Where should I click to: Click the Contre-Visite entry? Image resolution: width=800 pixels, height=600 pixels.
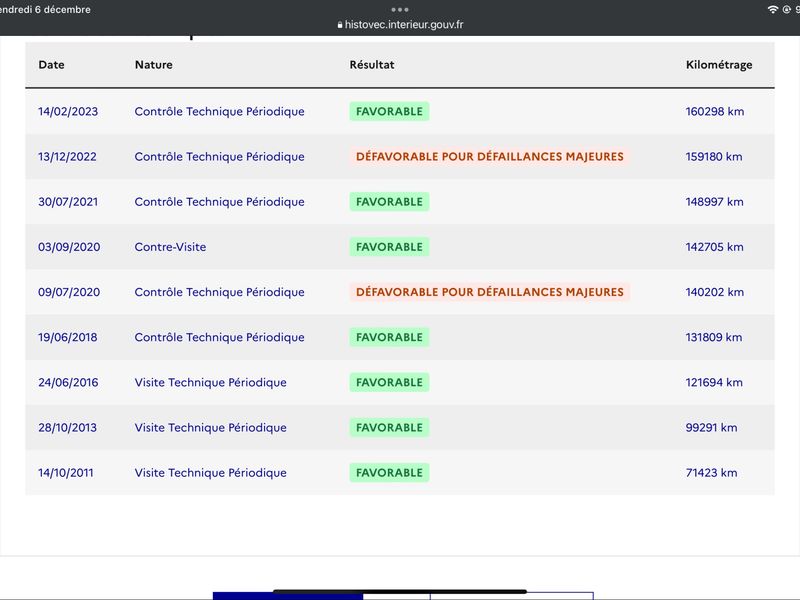click(x=170, y=247)
